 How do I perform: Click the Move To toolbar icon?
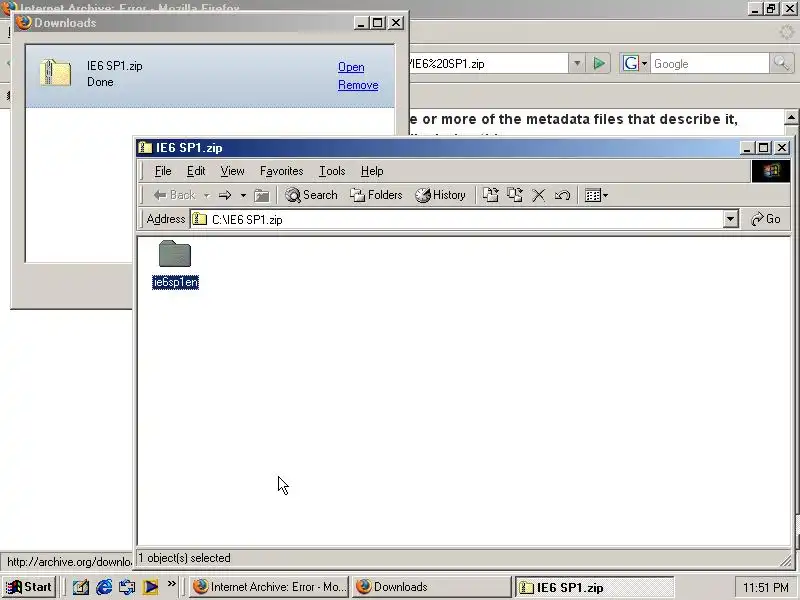pos(490,195)
